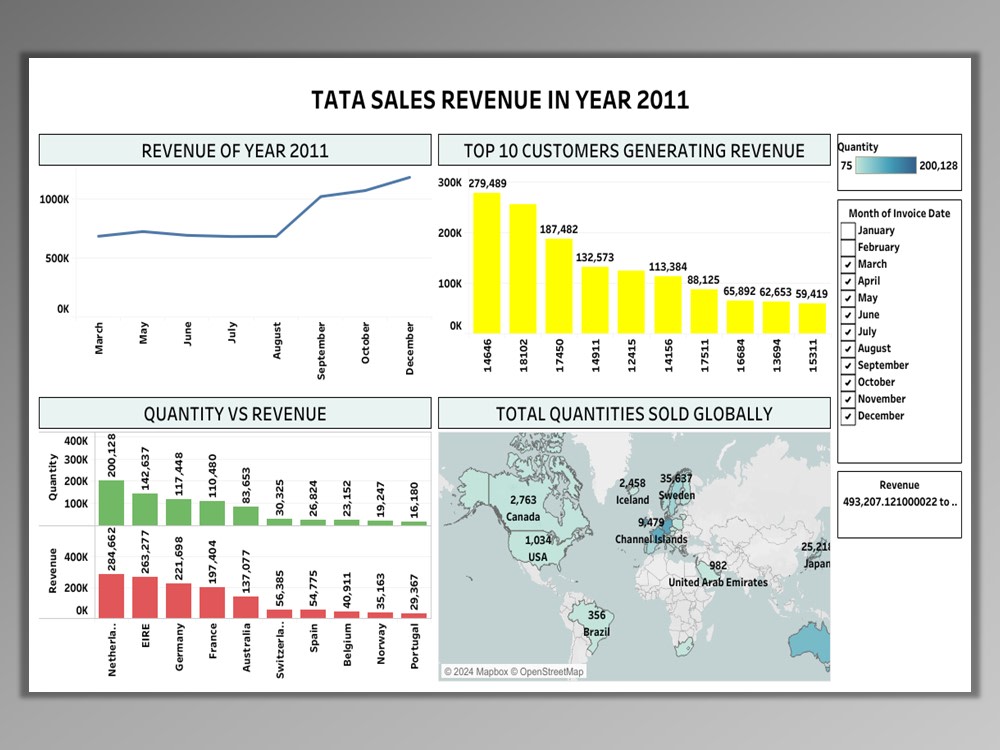Viewport: 1000px width, 750px height.
Task: Click the dashboard title TATA SALES REVENUE
Action: pyautogui.click(x=500, y=100)
